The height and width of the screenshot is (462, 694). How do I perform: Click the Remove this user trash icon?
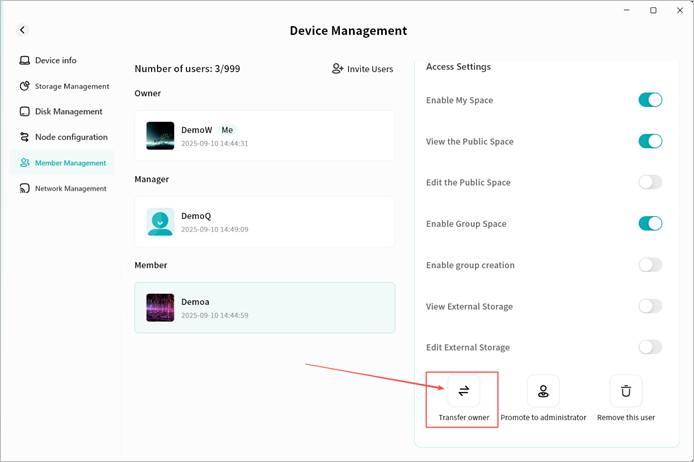[x=626, y=391]
